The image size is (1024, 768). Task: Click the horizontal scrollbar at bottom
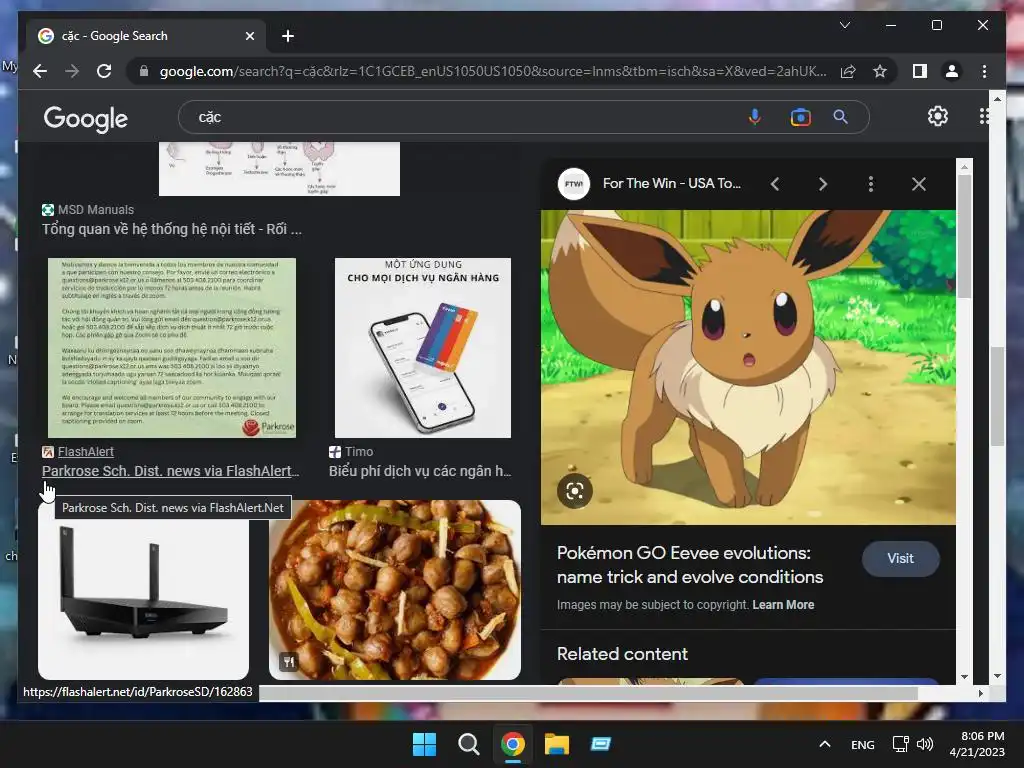(x=588, y=693)
